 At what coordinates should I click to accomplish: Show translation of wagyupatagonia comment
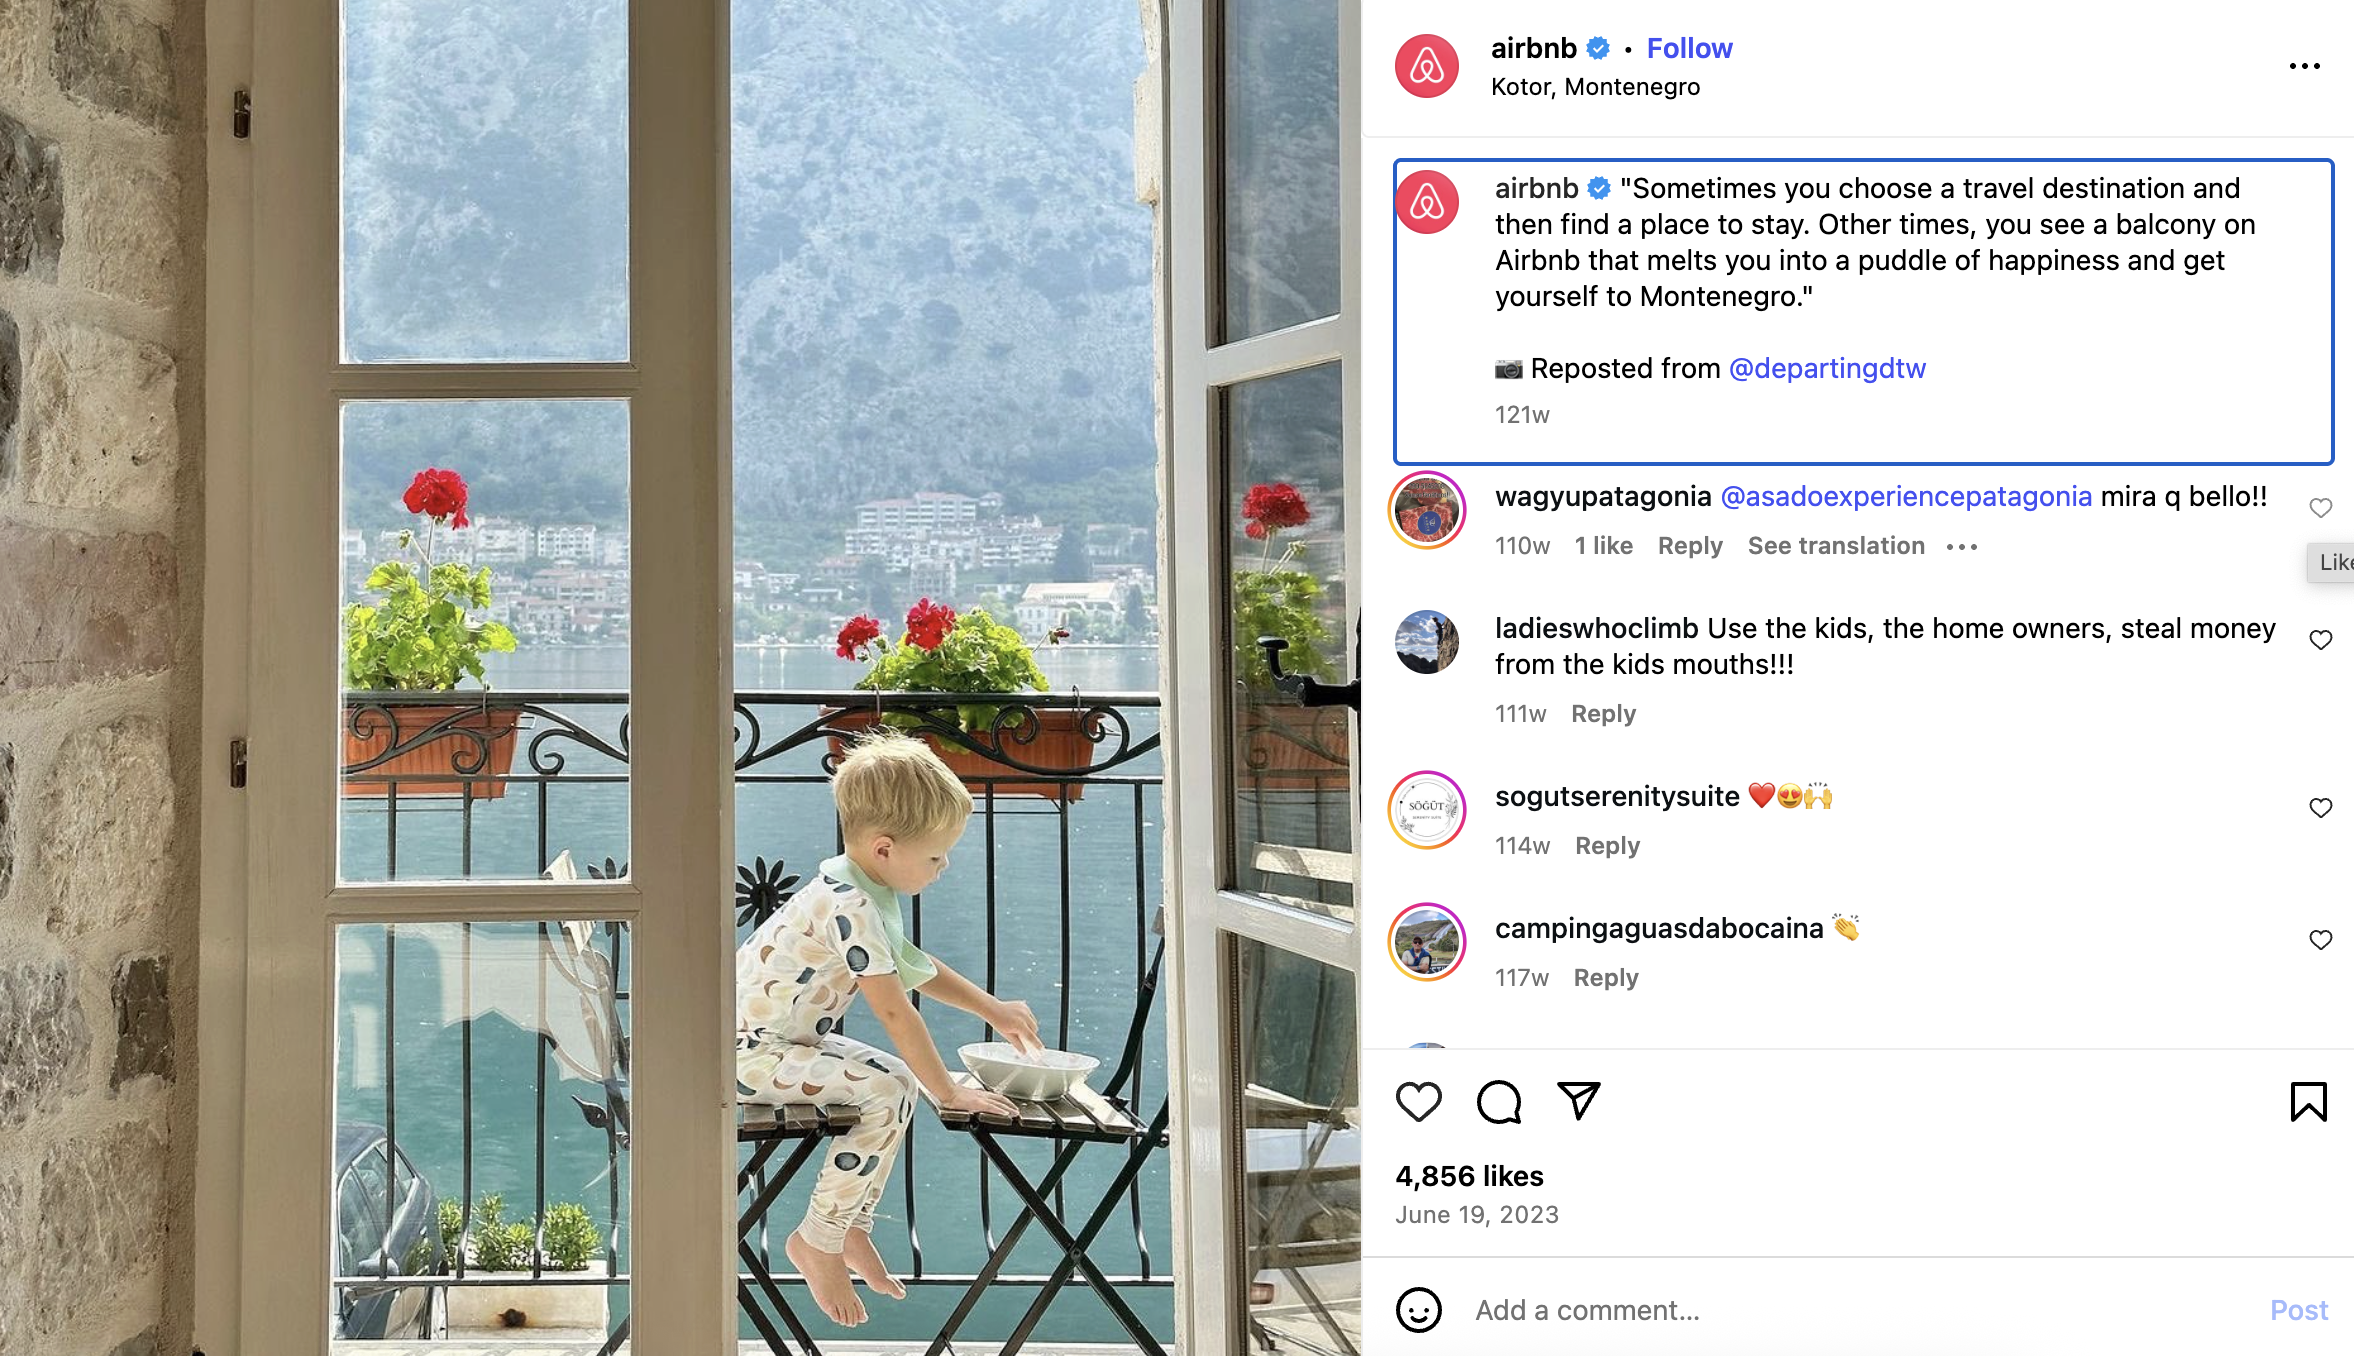(1836, 546)
